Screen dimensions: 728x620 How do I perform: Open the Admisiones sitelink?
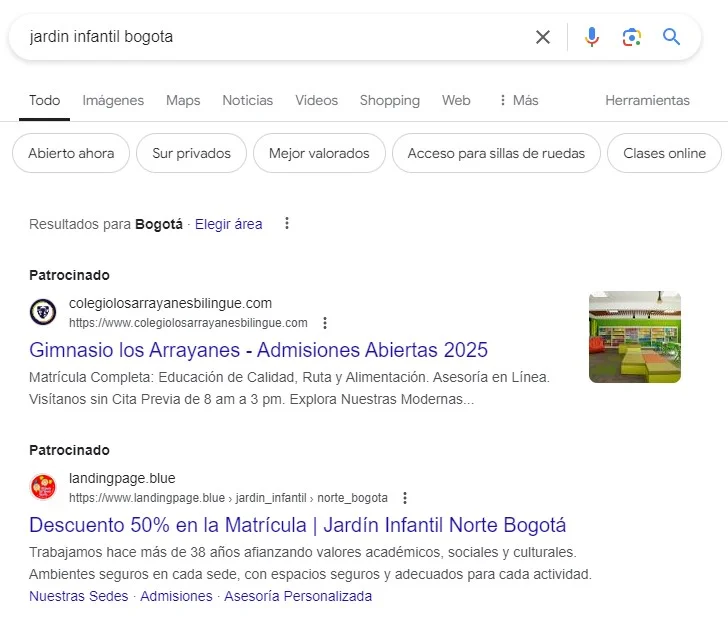click(176, 596)
